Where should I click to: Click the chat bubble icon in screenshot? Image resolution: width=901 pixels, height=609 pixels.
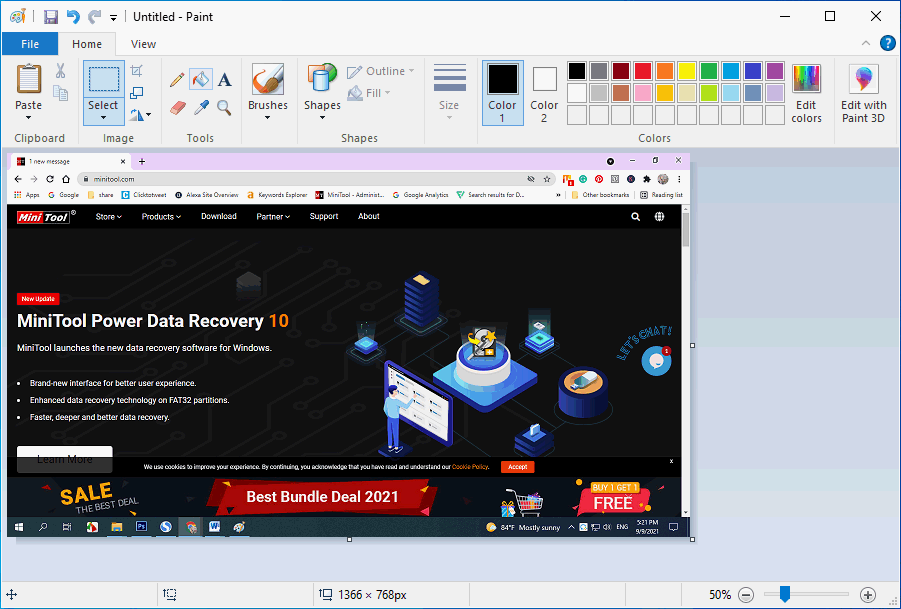[656, 361]
